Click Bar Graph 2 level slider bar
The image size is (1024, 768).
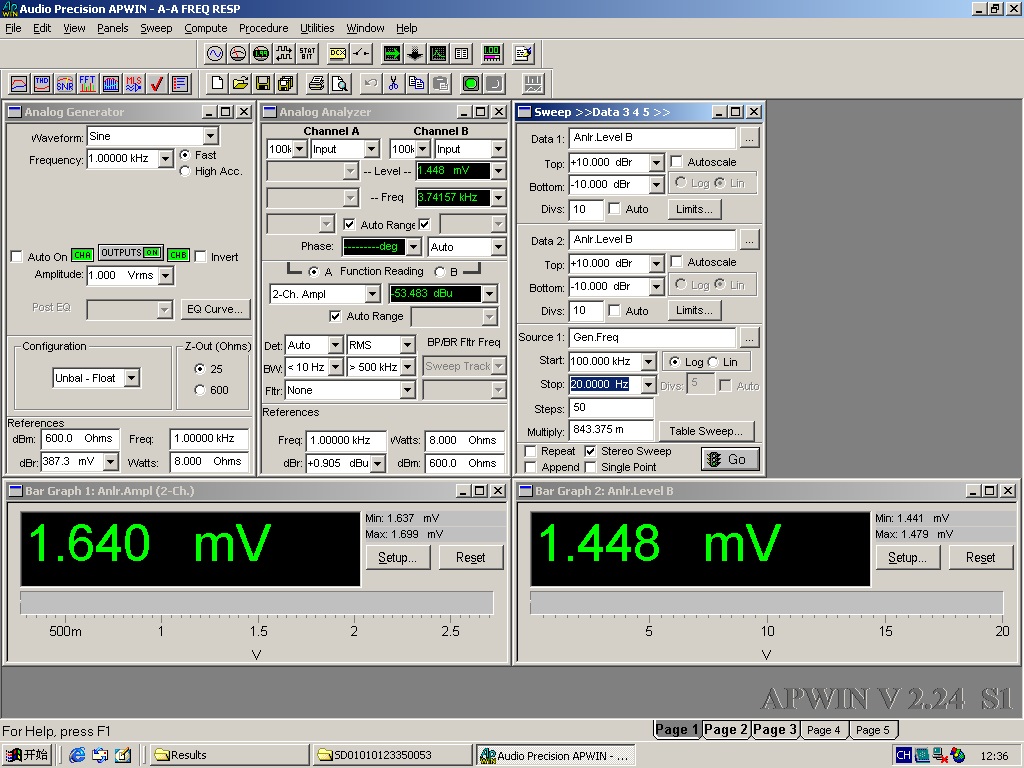[x=767, y=603]
